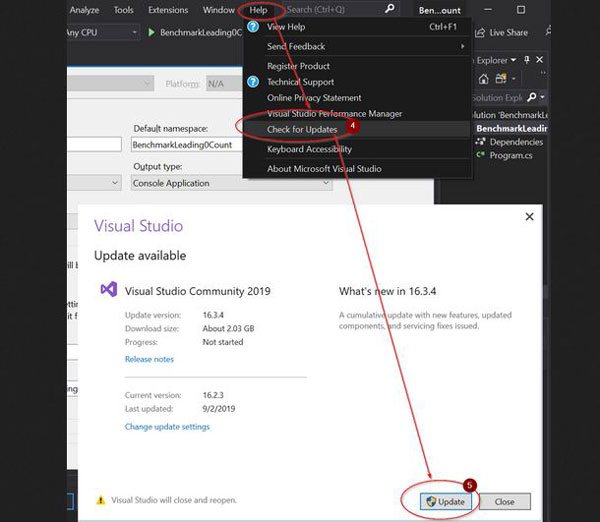This screenshot has width=600, height=522.
Task: Open the Help menu
Action: [258, 10]
